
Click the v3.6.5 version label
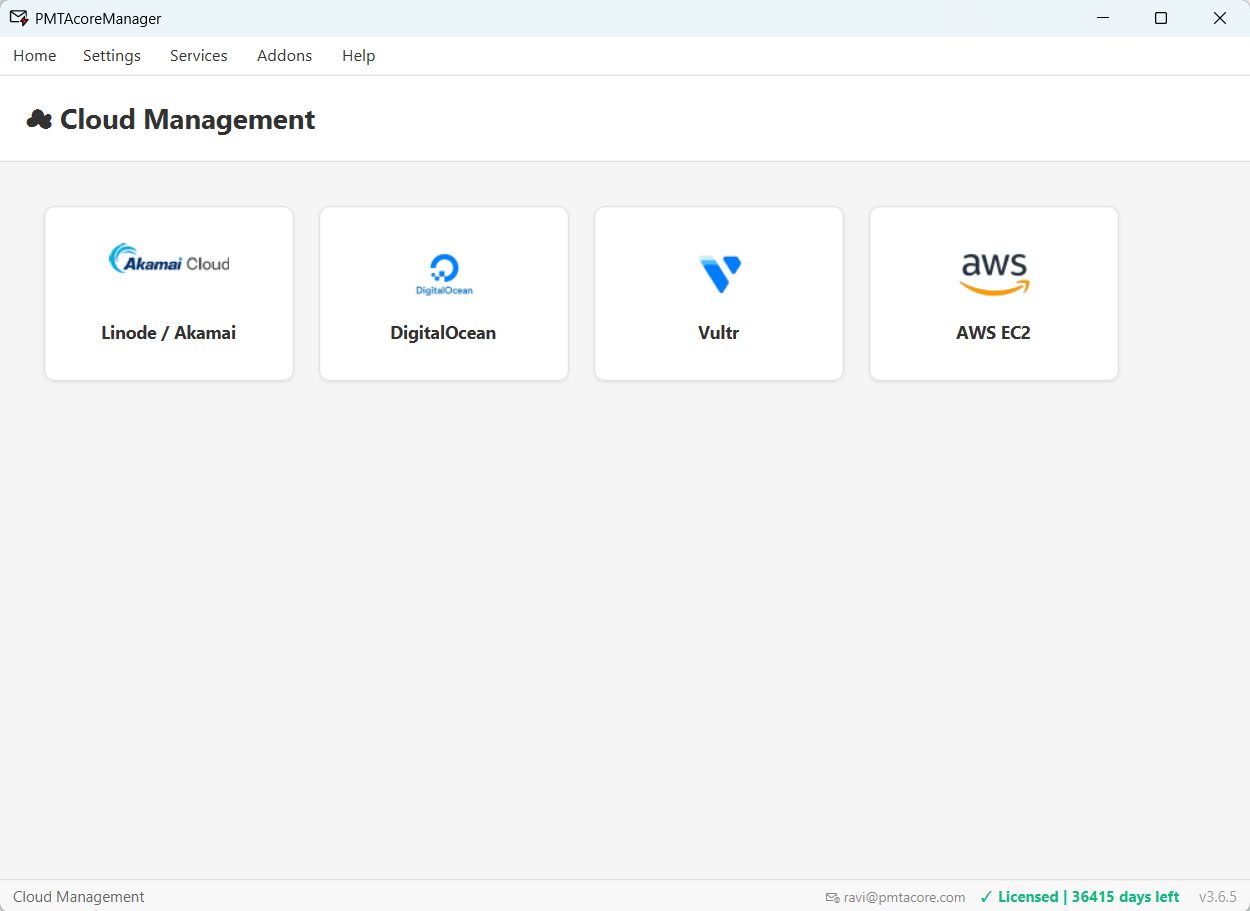(x=1218, y=897)
